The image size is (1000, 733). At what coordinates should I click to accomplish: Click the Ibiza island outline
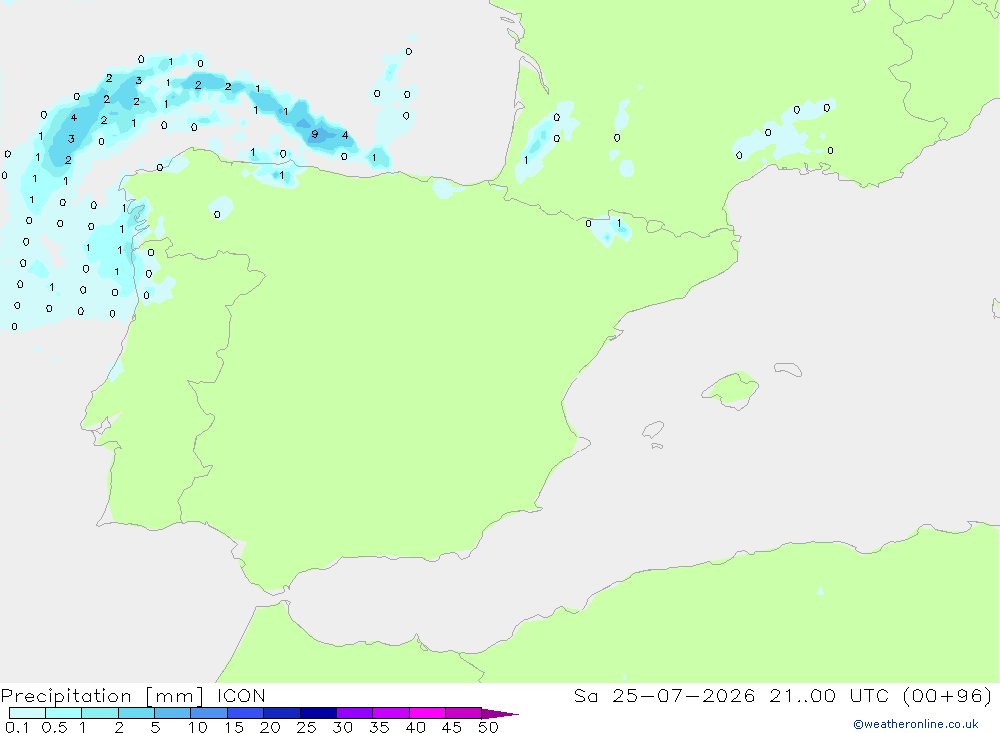pyautogui.click(x=653, y=430)
